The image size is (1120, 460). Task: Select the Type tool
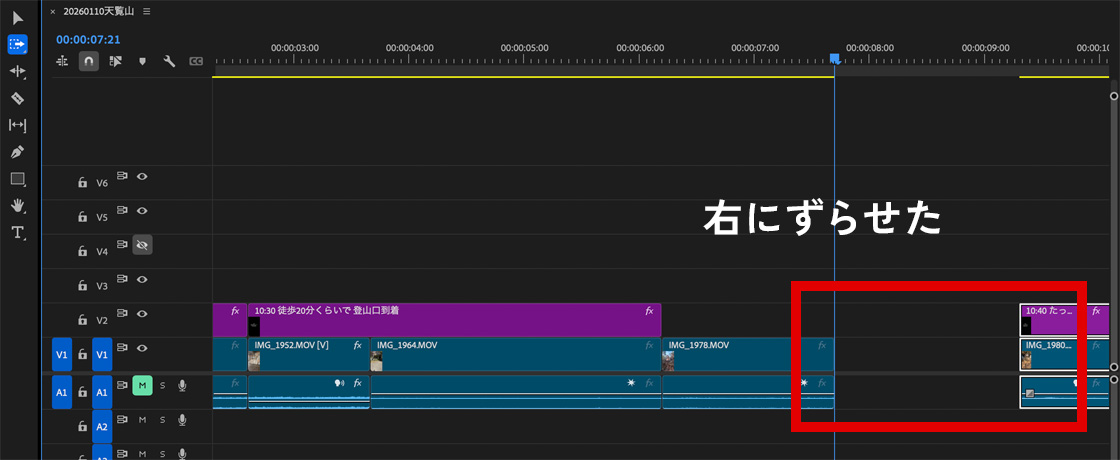click(17, 232)
